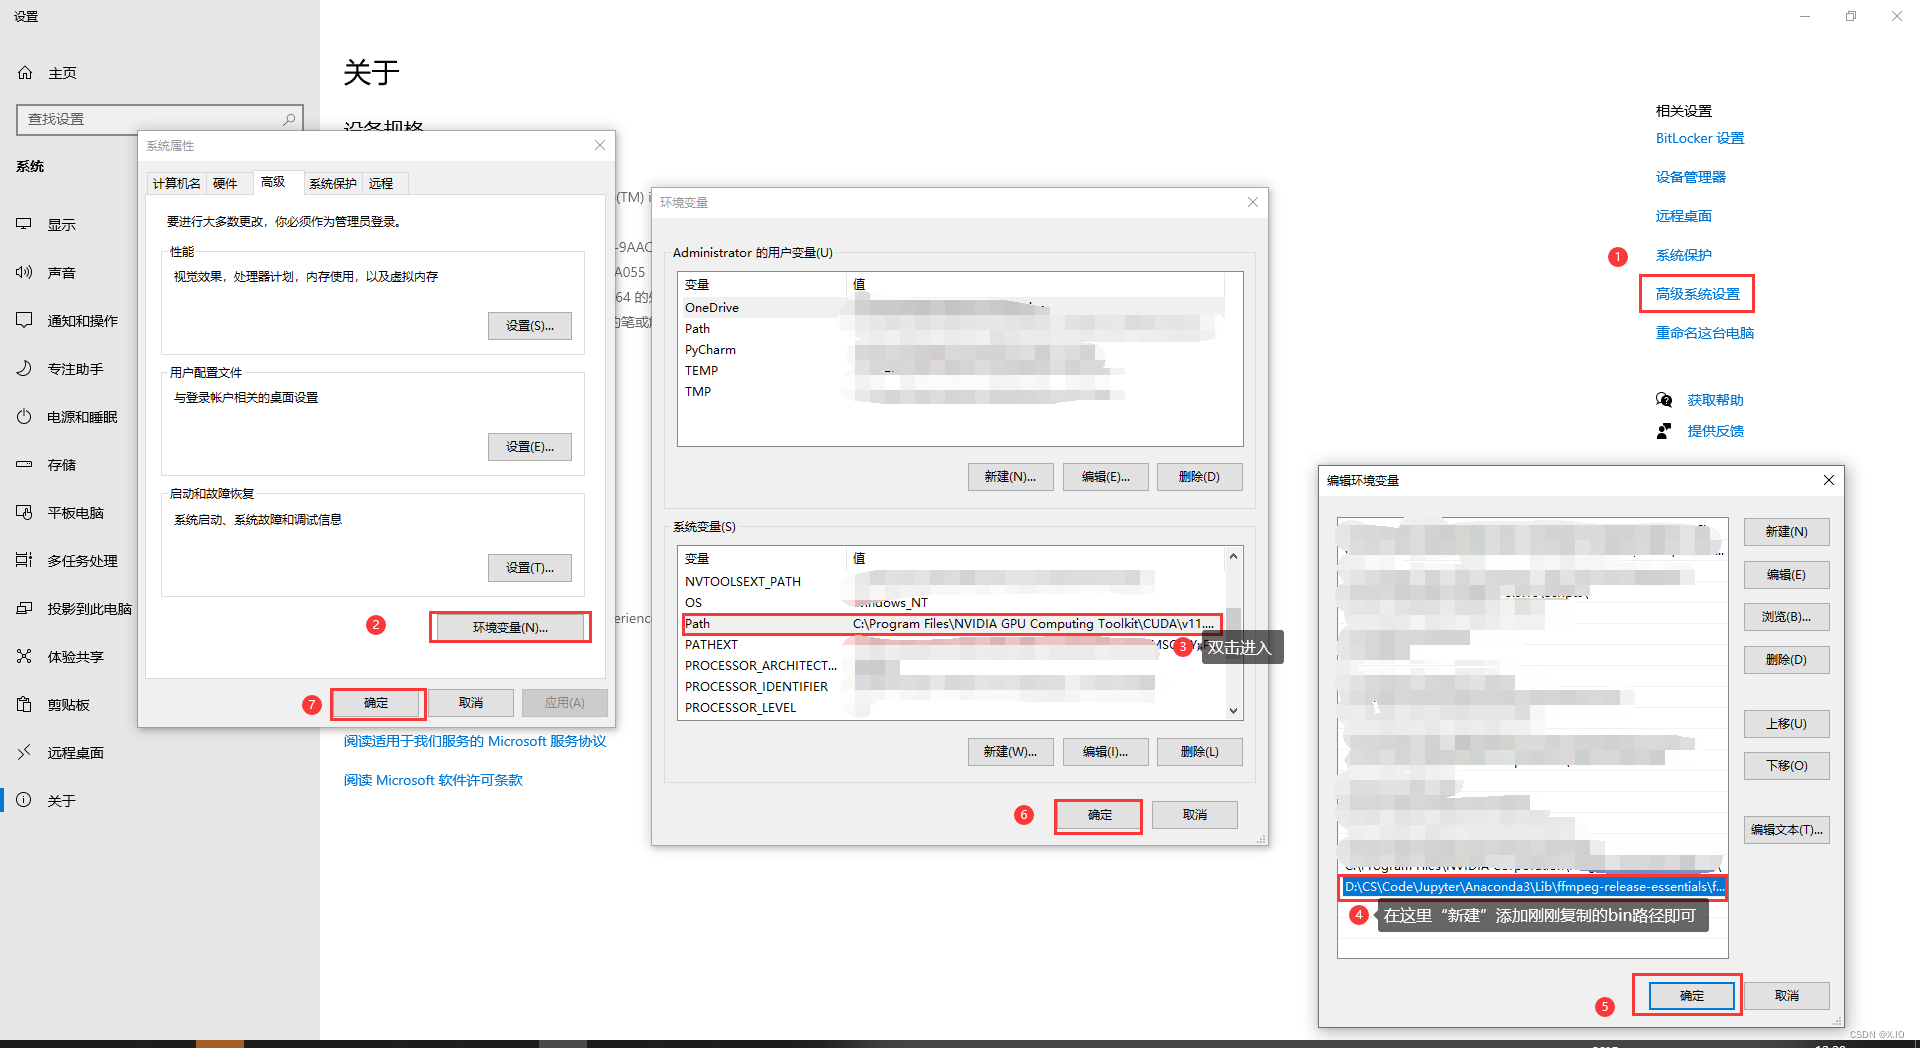The width and height of the screenshot is (1920, 1048).
Task: Open Storage sidebar icon
Action: tap(24, 465)
